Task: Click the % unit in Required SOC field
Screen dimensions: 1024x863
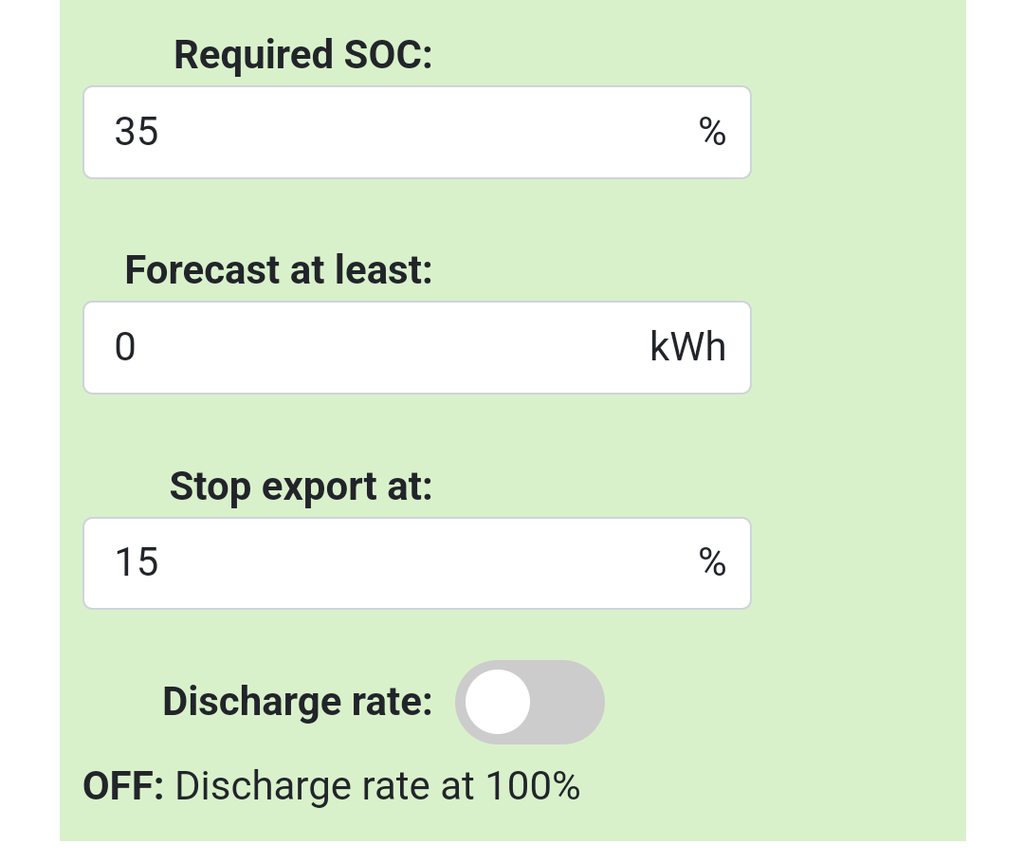Action: click(x=712, y=131)
